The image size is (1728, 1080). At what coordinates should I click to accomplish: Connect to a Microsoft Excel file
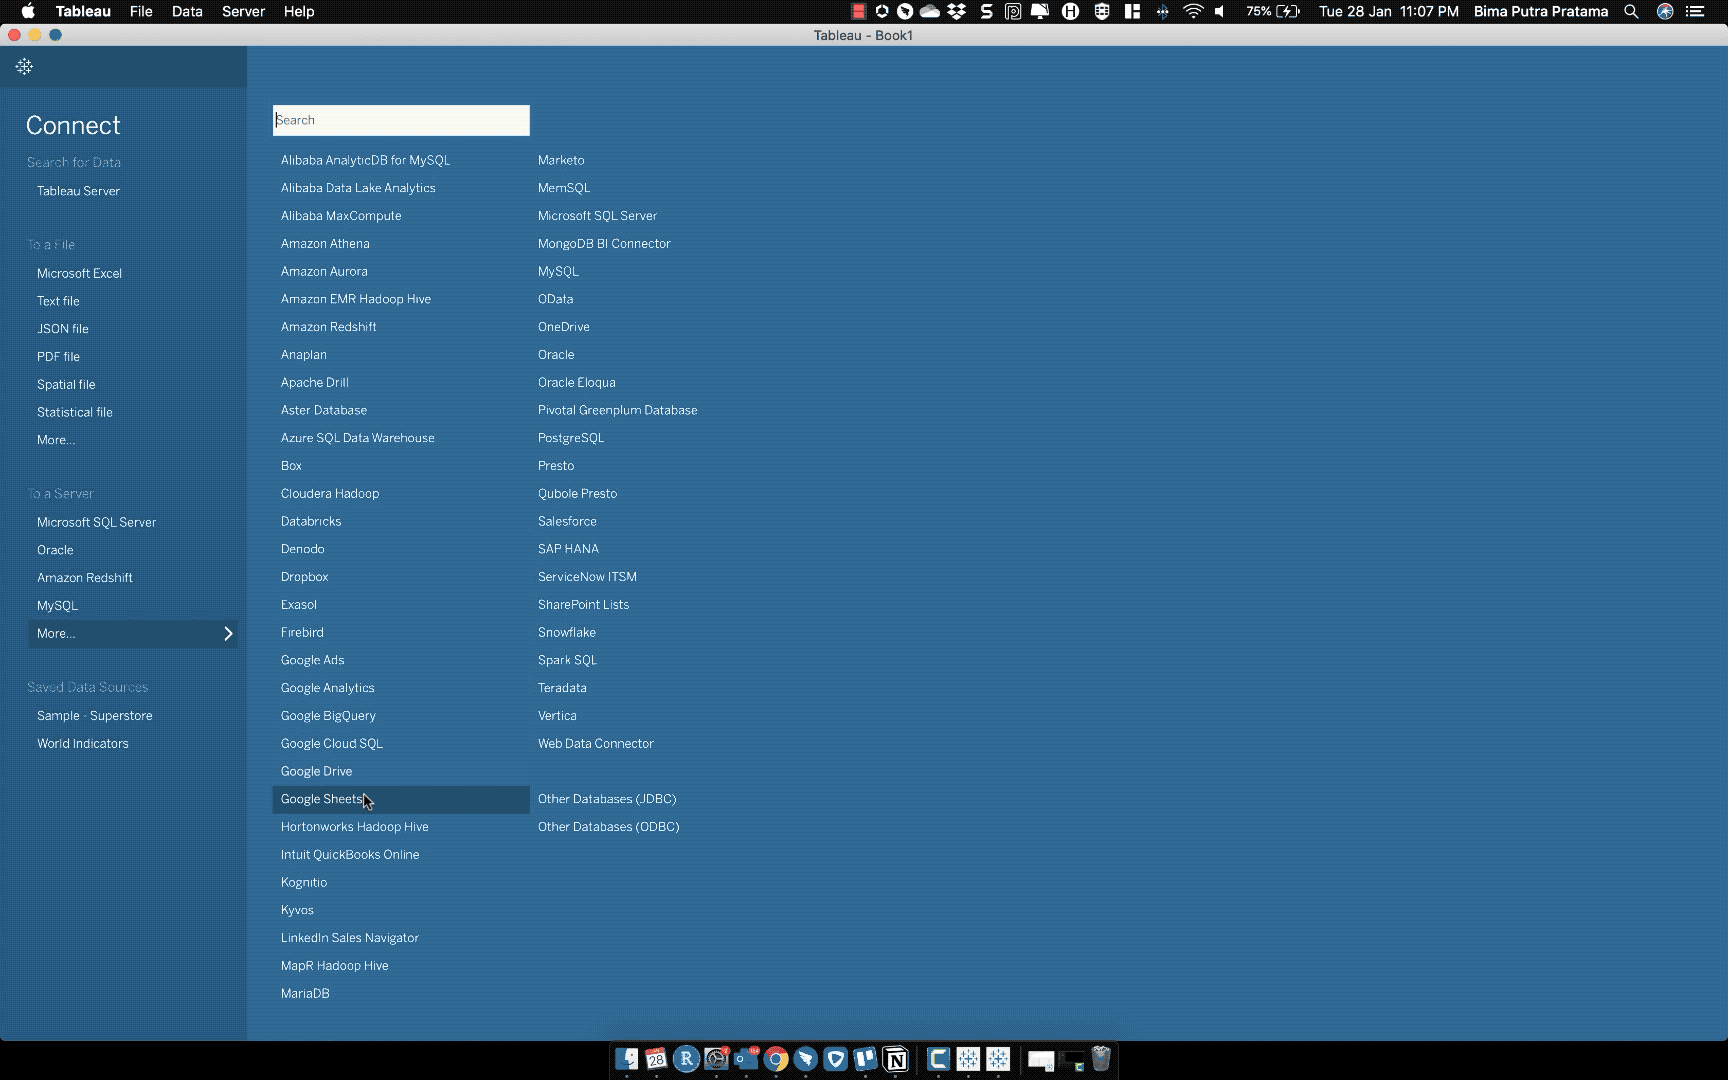[79, 273]
